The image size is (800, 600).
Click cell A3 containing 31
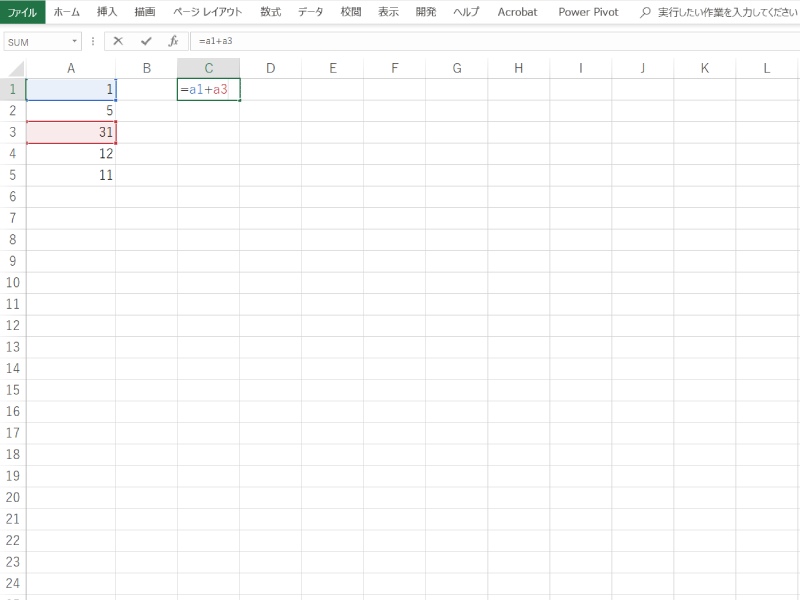70,132
